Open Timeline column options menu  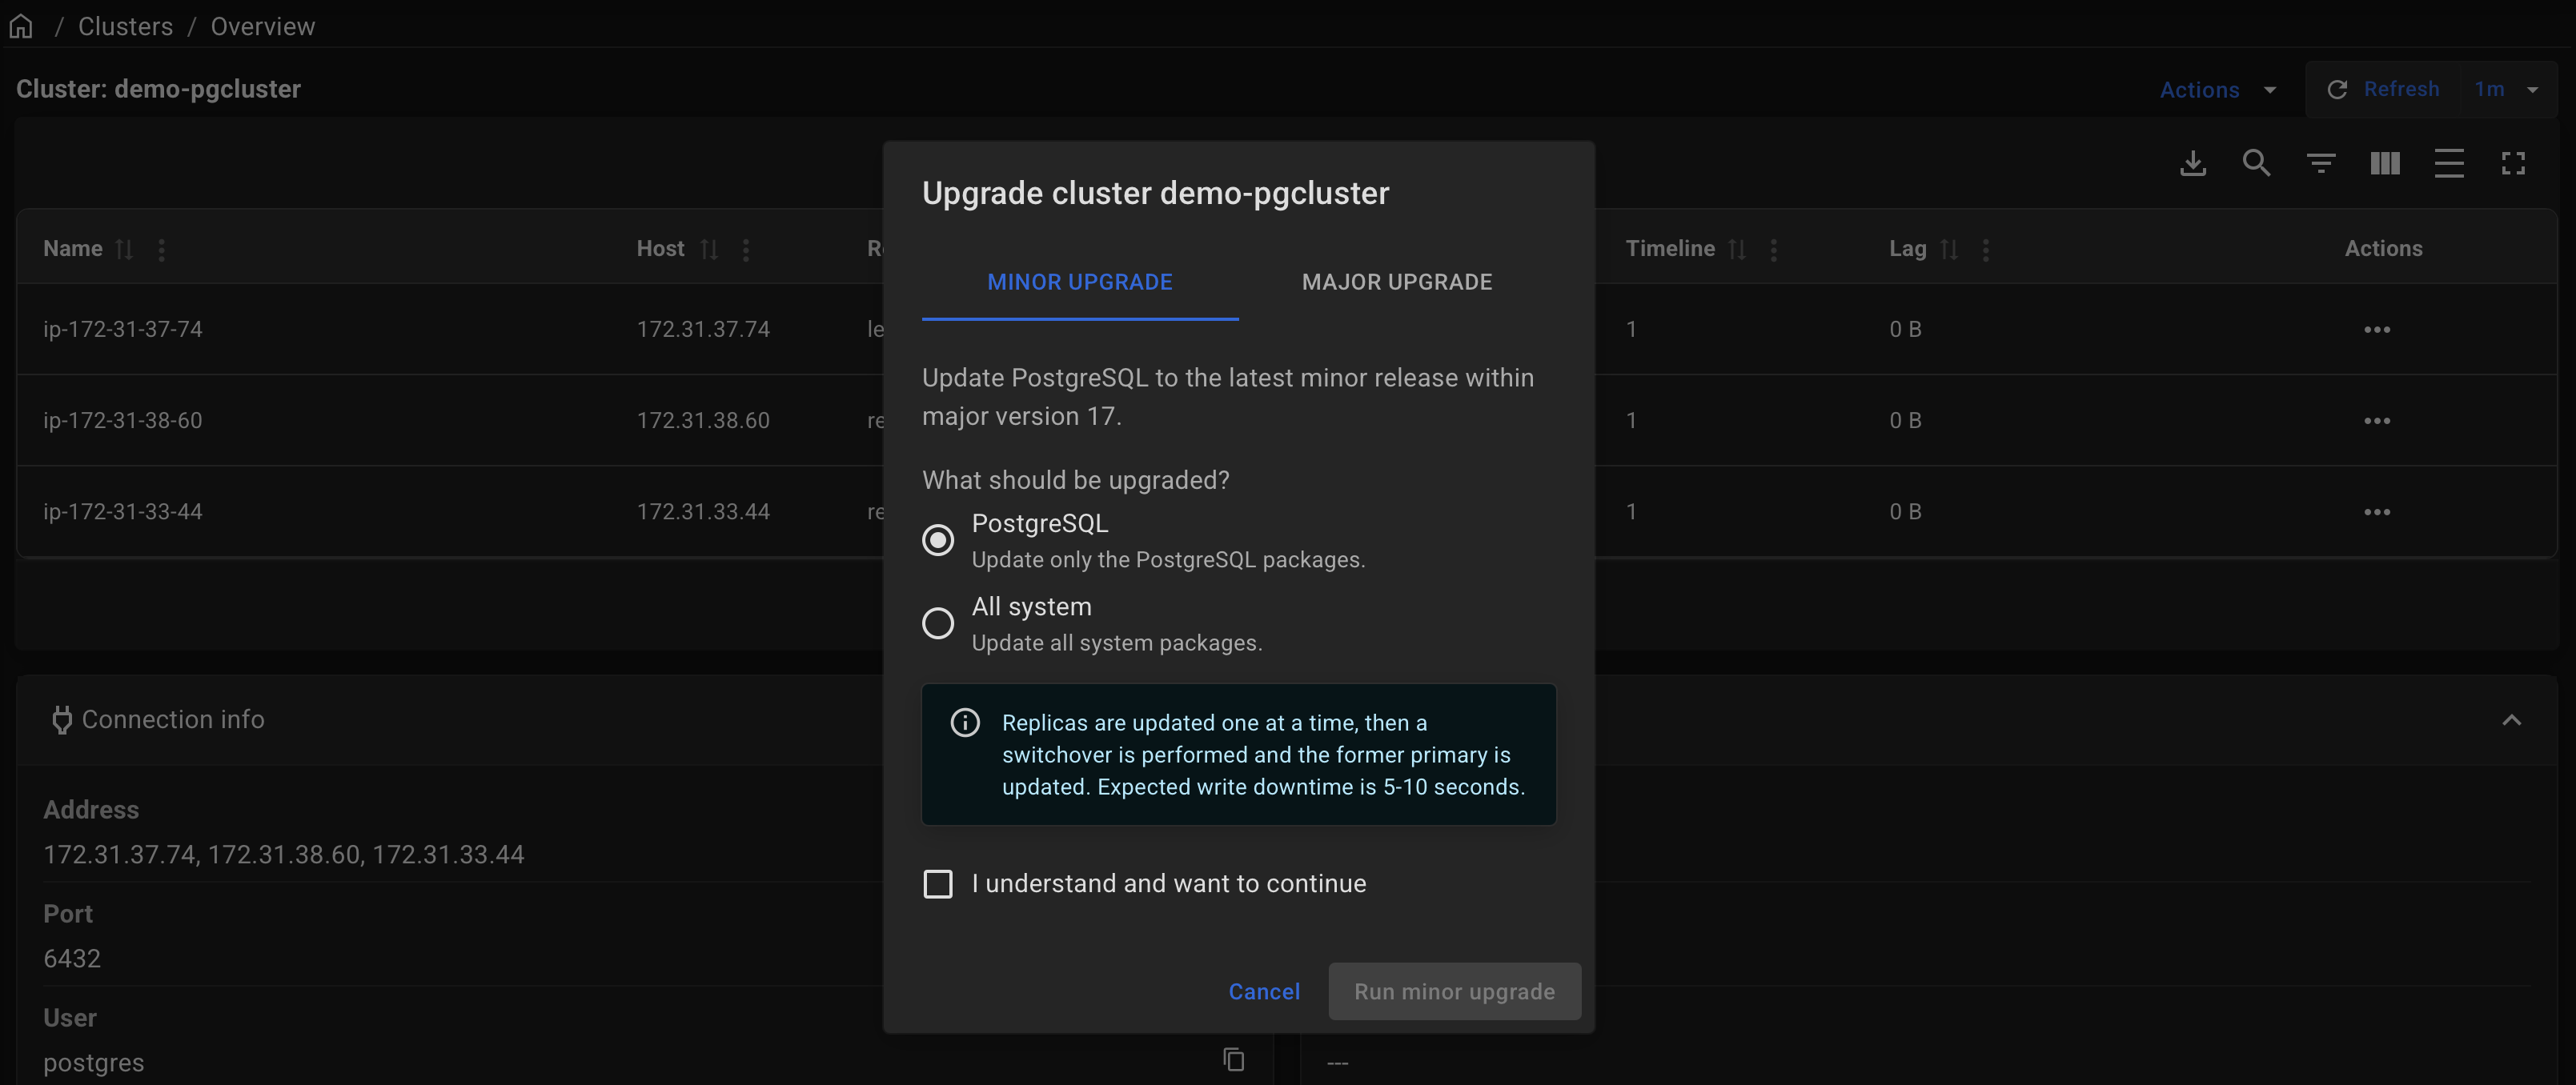tap(1773, 249)
